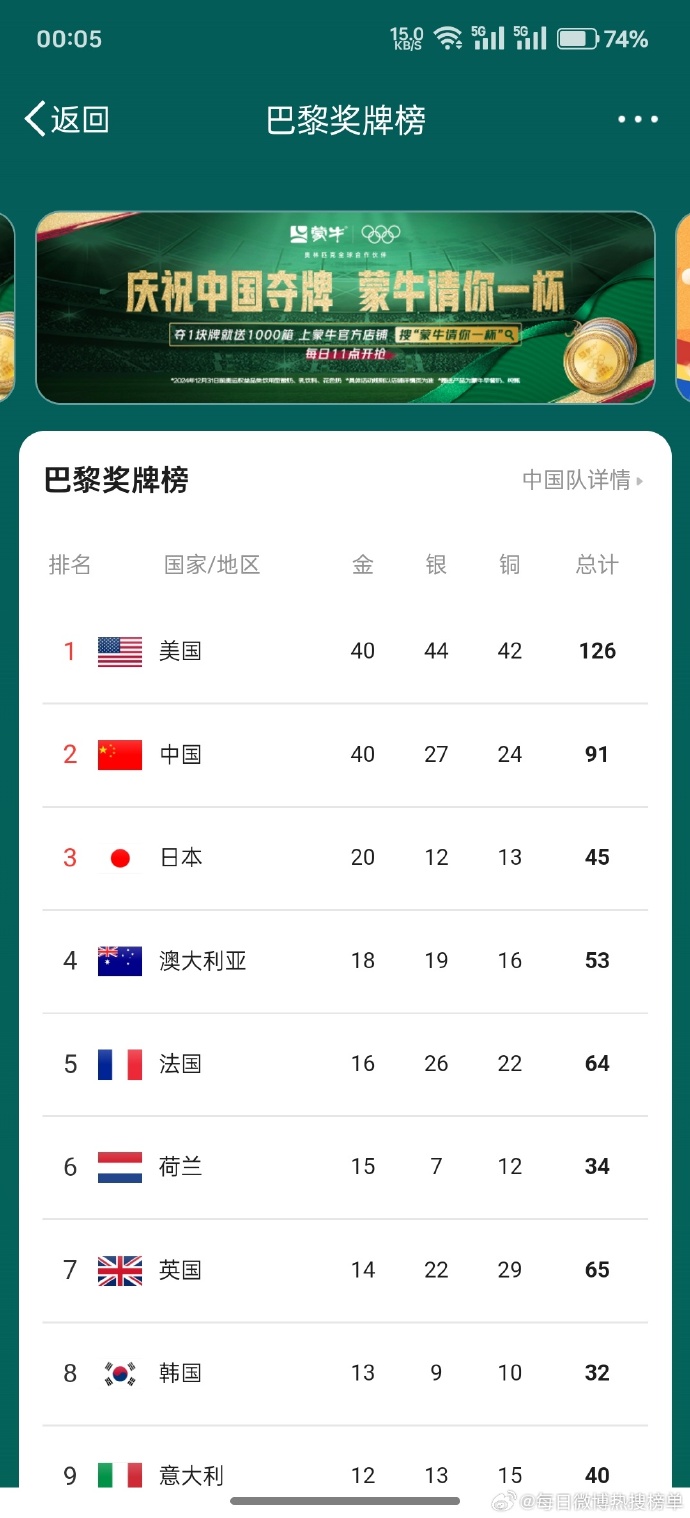This screenshot has height=1518, width=690.
Task: Tap the Chinese flag icon
Action: pos(118,754)
